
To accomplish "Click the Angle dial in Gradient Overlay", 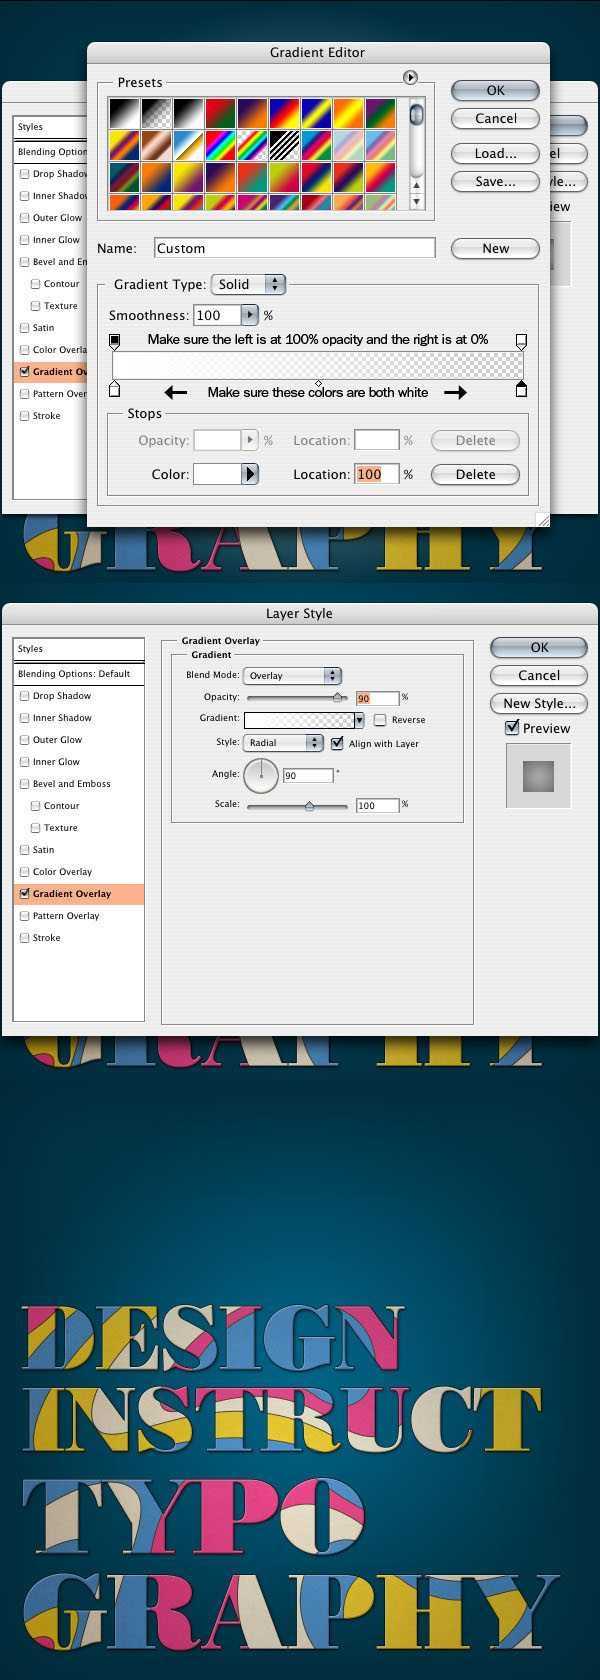I will (x=261, y=774).
